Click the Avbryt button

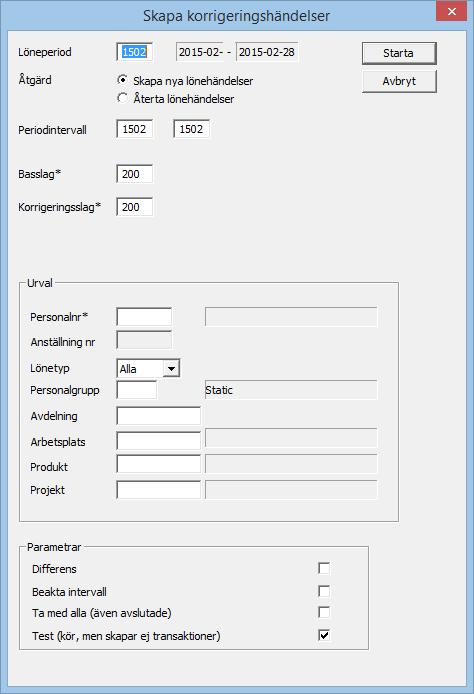point(399,81)
